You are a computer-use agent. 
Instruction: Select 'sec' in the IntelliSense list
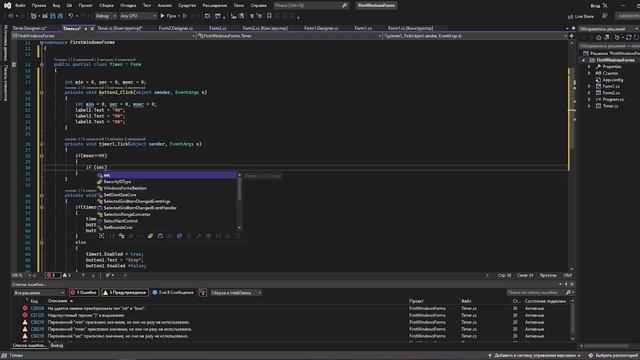pyautogui.click(x=167, y=175)
